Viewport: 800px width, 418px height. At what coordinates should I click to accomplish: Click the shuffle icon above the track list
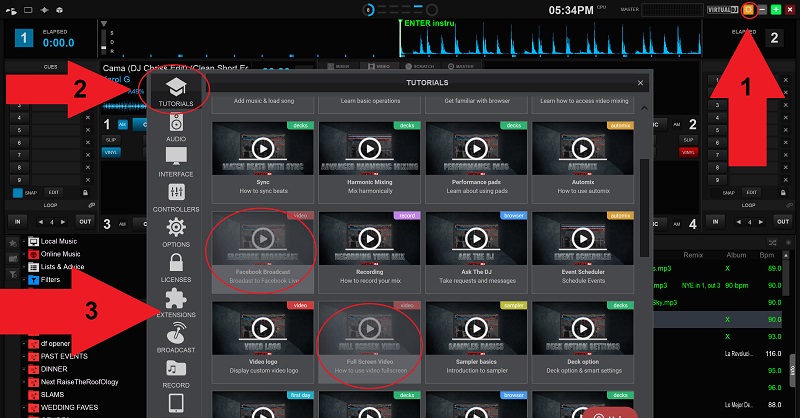pyautogui.click(x=772, y=242)
